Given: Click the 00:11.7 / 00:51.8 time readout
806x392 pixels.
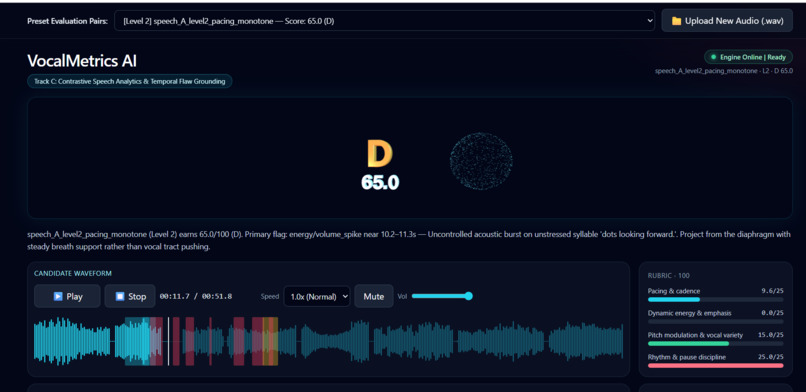Looking at the screenshot, I should click(x=196, y=296).
